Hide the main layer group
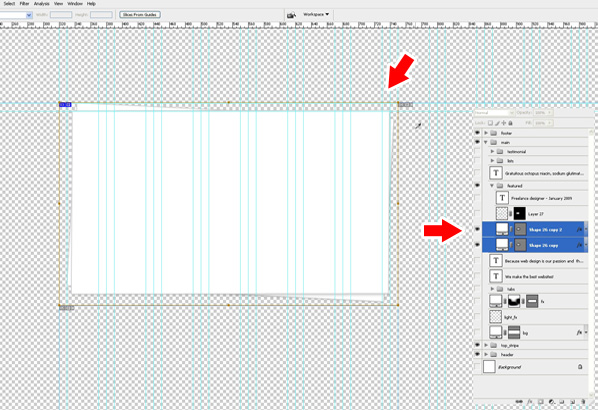Image resolution: width=598 pixels, height=410 pixels. point(477,142)
